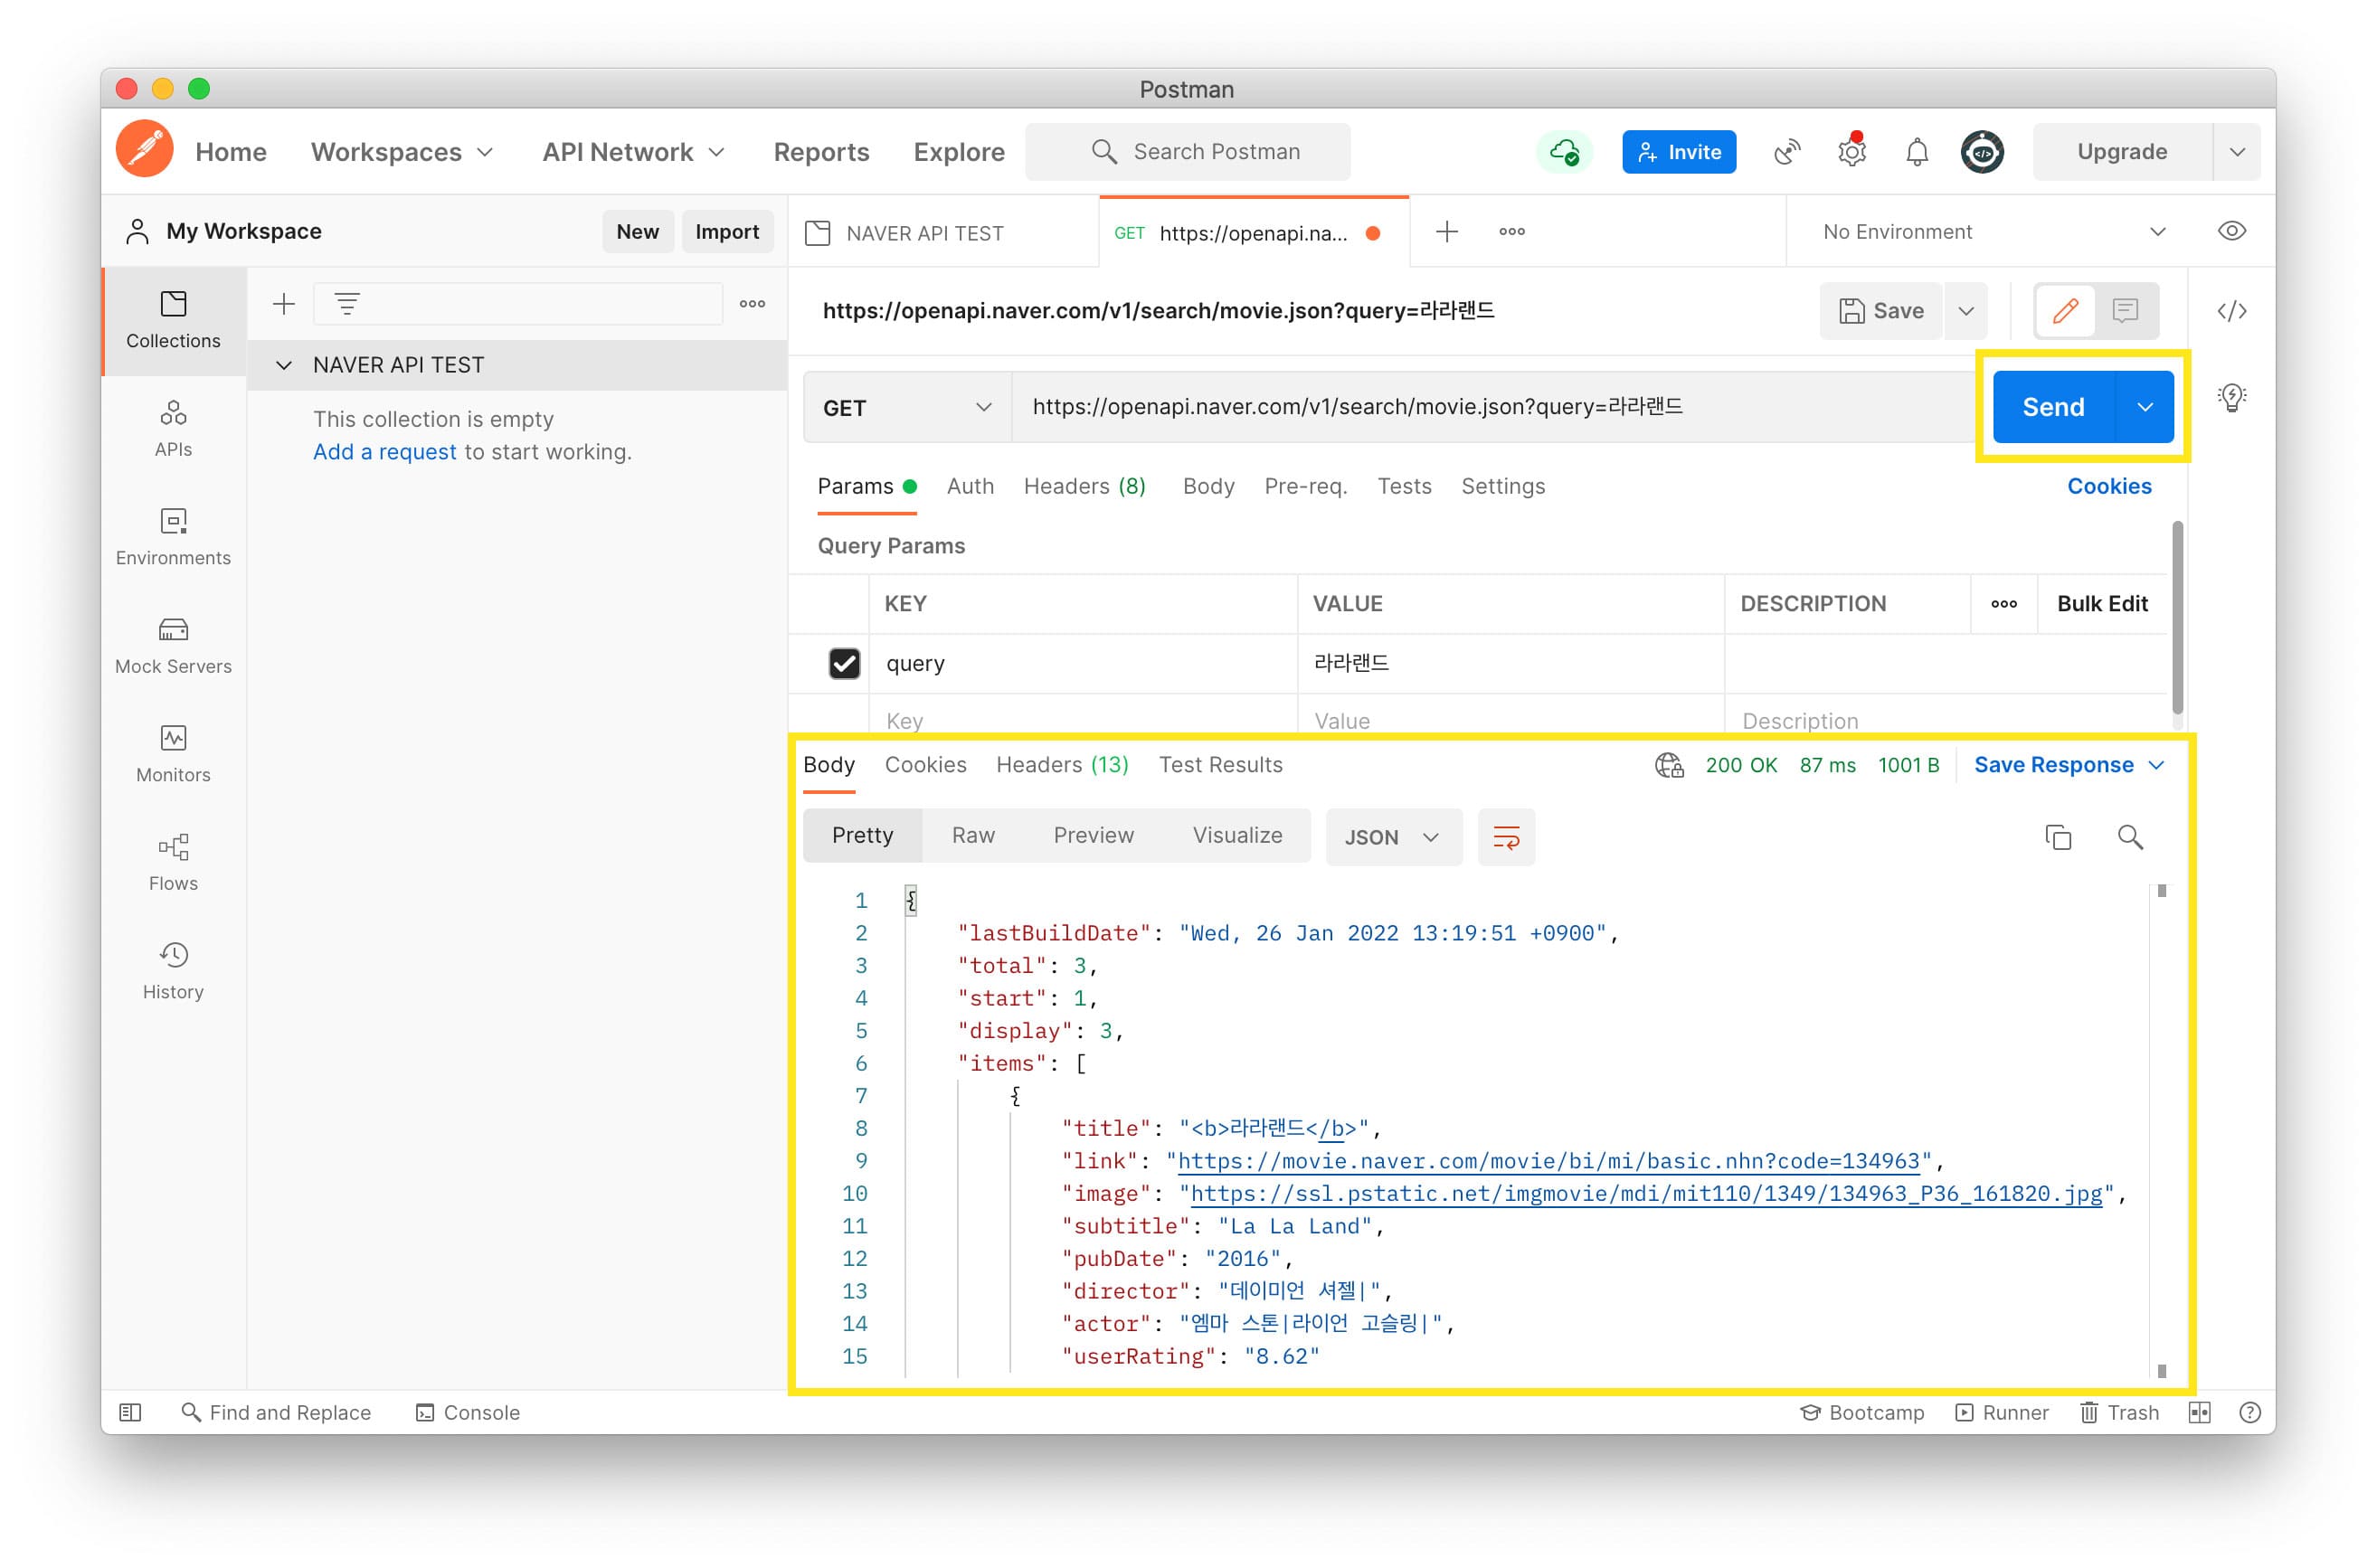Viewport: 2377px width, 1568px height.
Task: Uncheck the query parameter checkbox
Action: (844, 663)
